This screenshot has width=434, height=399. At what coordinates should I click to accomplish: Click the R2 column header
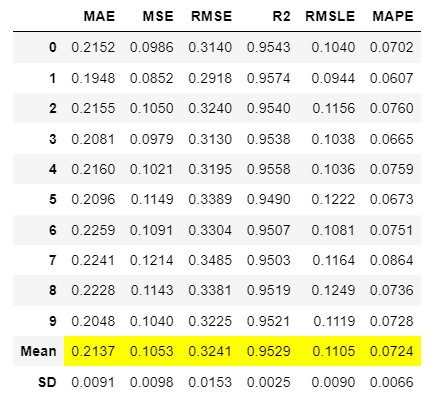[x=281, y=16]
